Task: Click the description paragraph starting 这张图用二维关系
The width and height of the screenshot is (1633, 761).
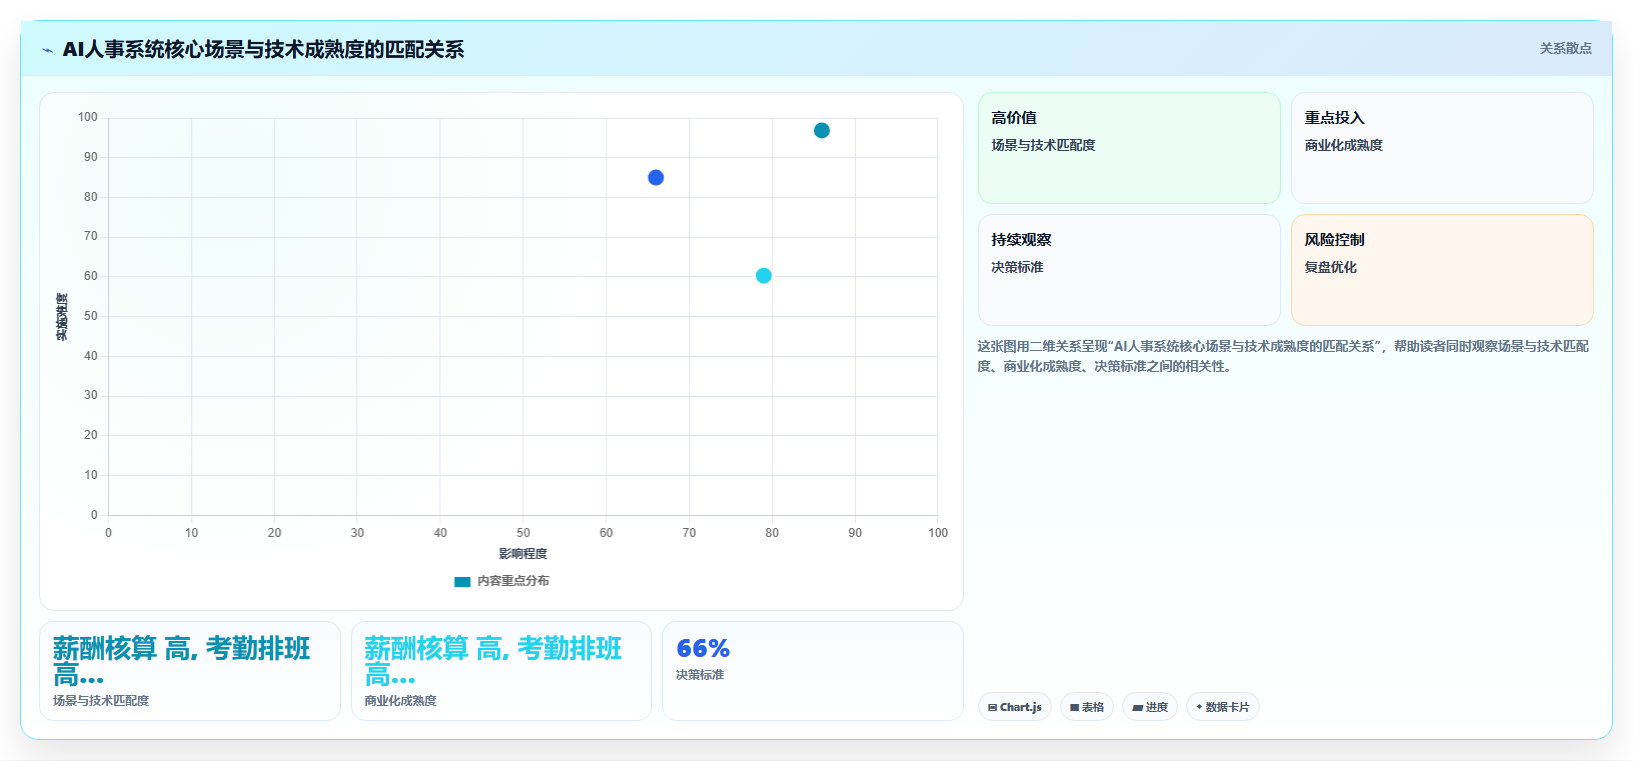Action: click(x=1284, y=356)
